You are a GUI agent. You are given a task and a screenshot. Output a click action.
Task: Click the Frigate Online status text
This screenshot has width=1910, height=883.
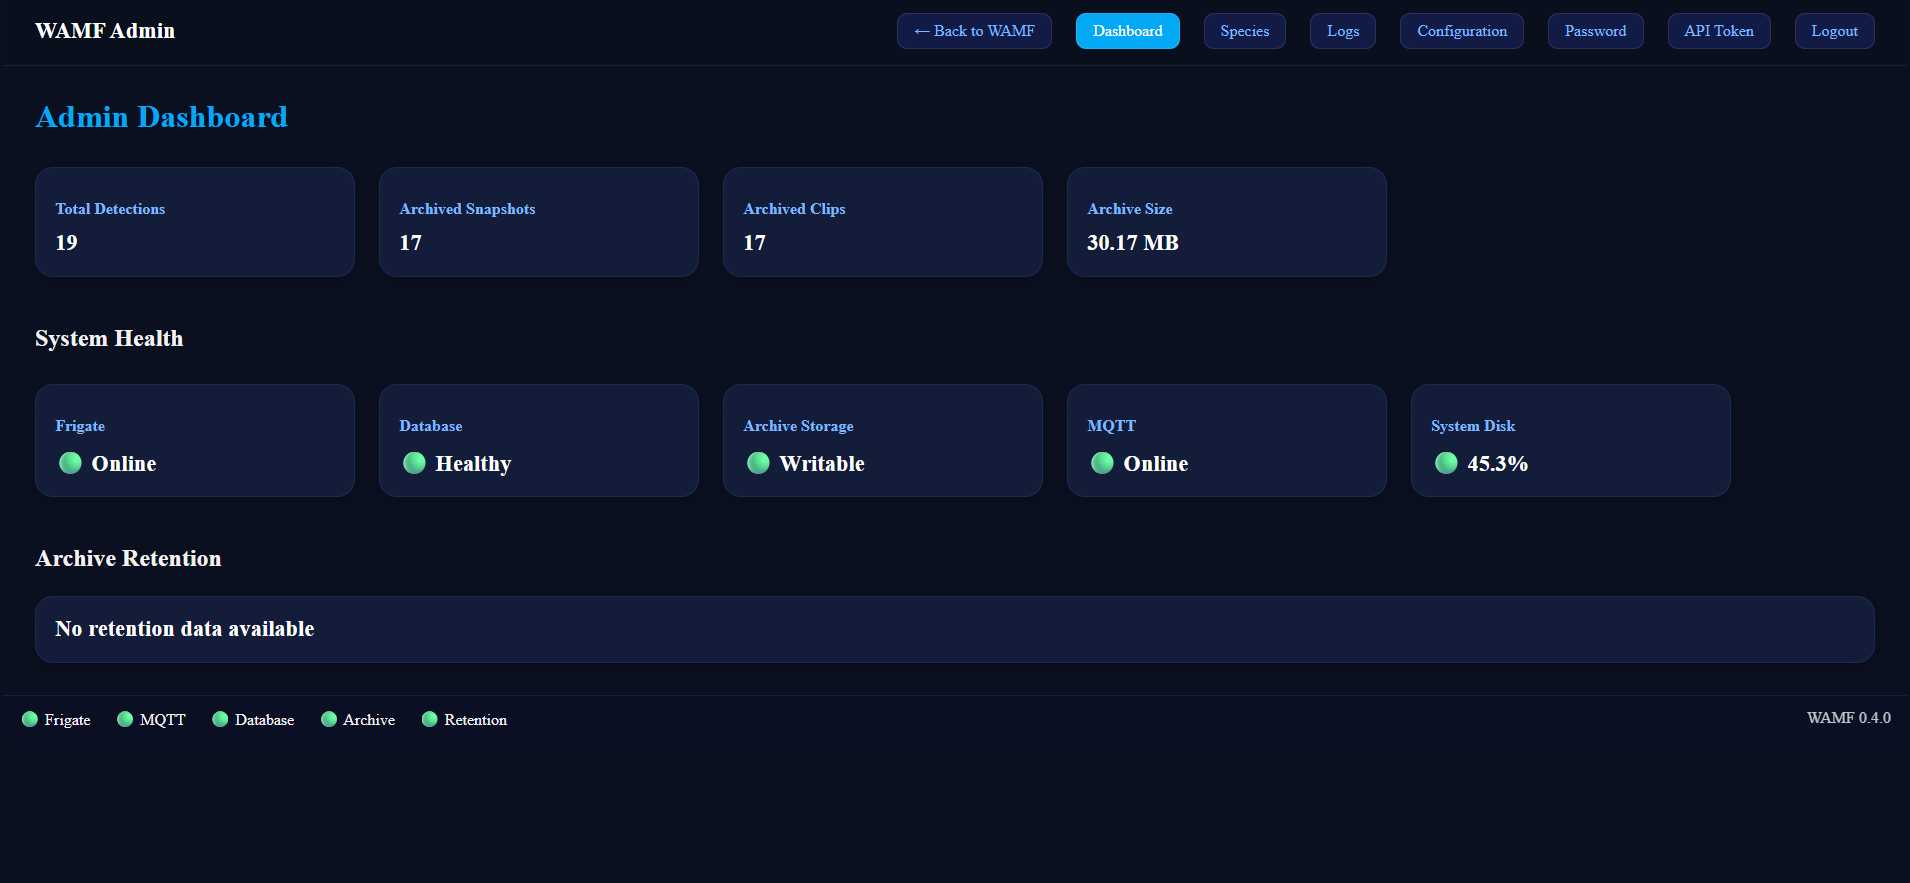[x=124, y=463]
